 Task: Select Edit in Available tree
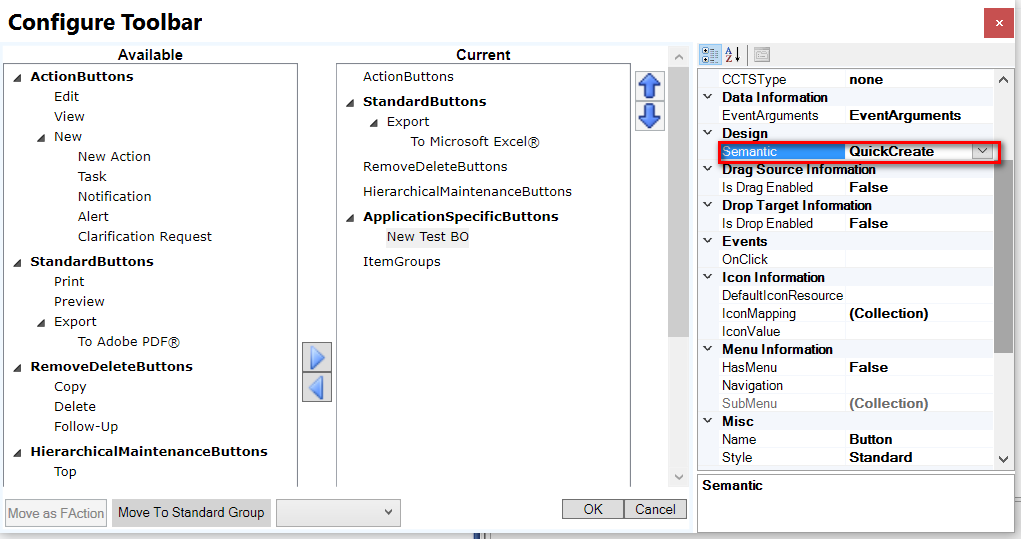pos(66,96)
